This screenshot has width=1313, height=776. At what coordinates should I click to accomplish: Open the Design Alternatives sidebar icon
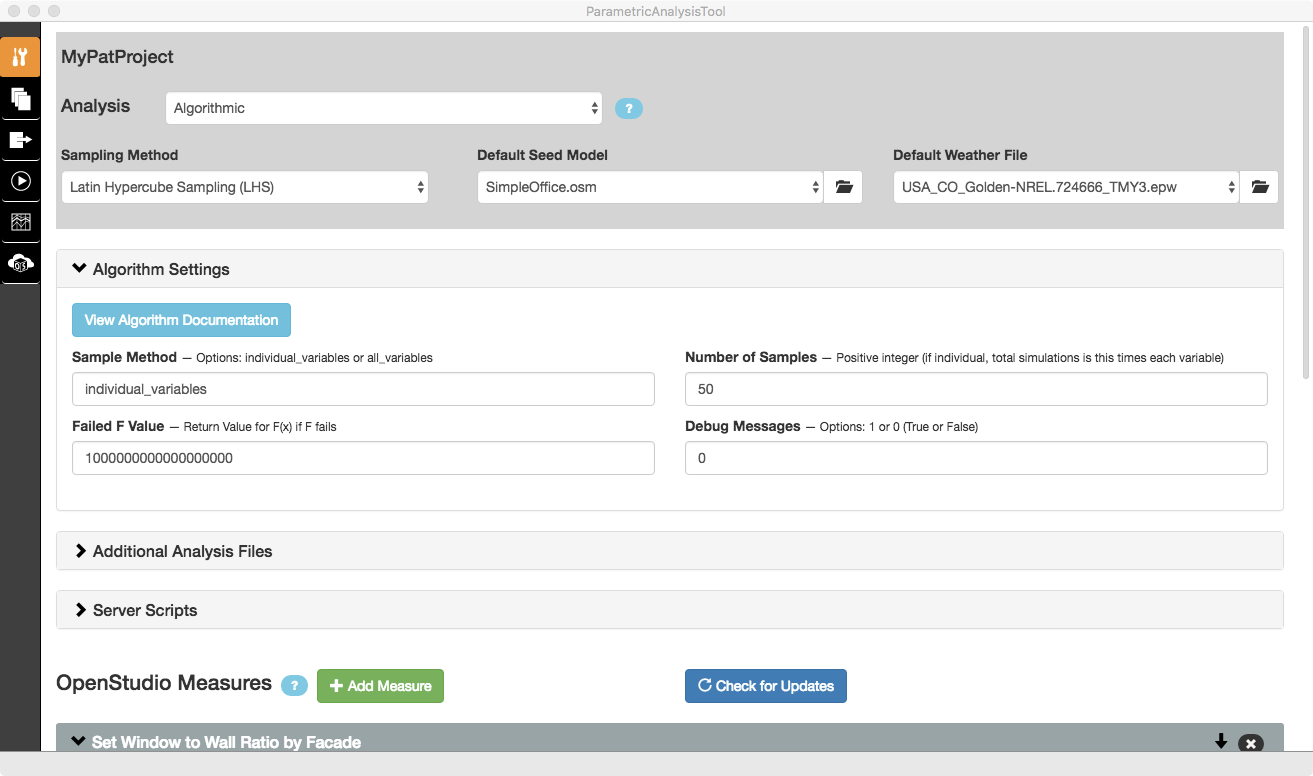click(20, 99)
